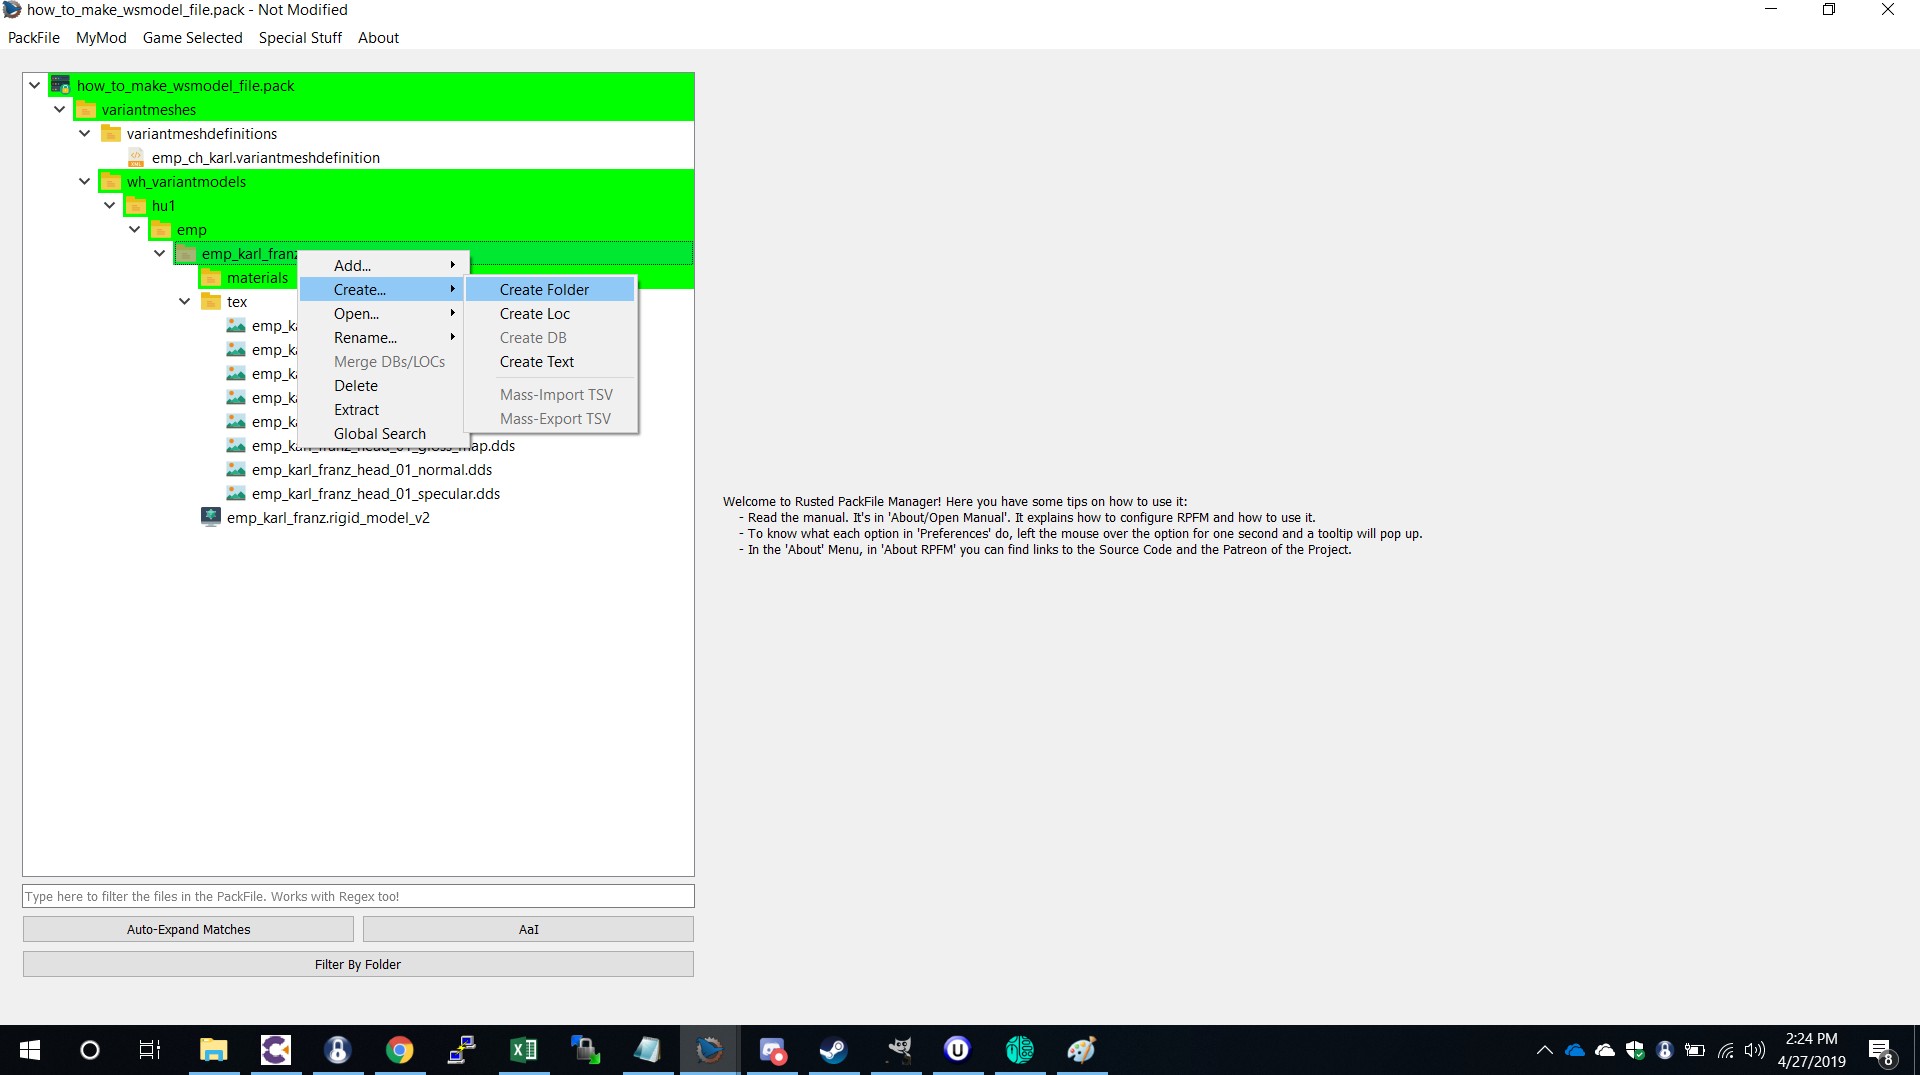Open Steam from taskbar
1920x1075 pixels.
[x=833, y=1050]
